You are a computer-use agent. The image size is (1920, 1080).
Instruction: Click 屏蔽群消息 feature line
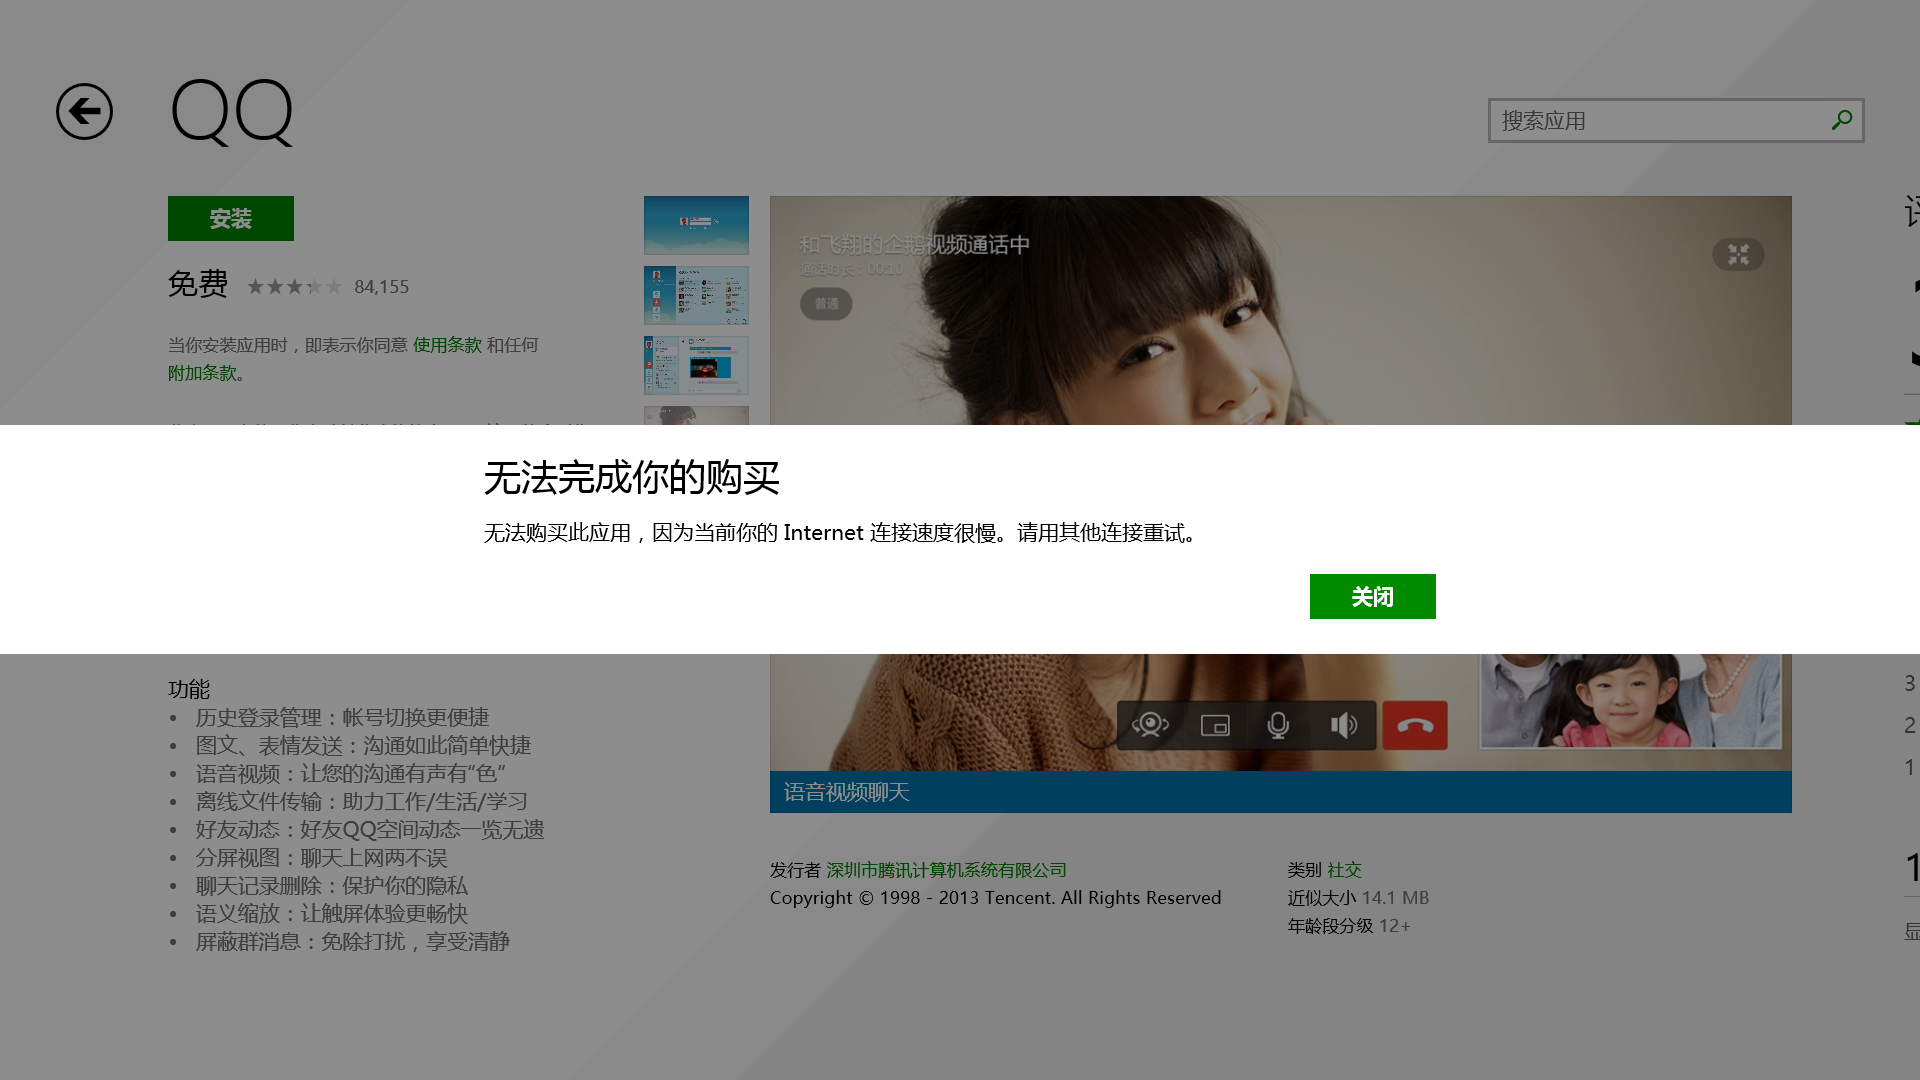352,941
